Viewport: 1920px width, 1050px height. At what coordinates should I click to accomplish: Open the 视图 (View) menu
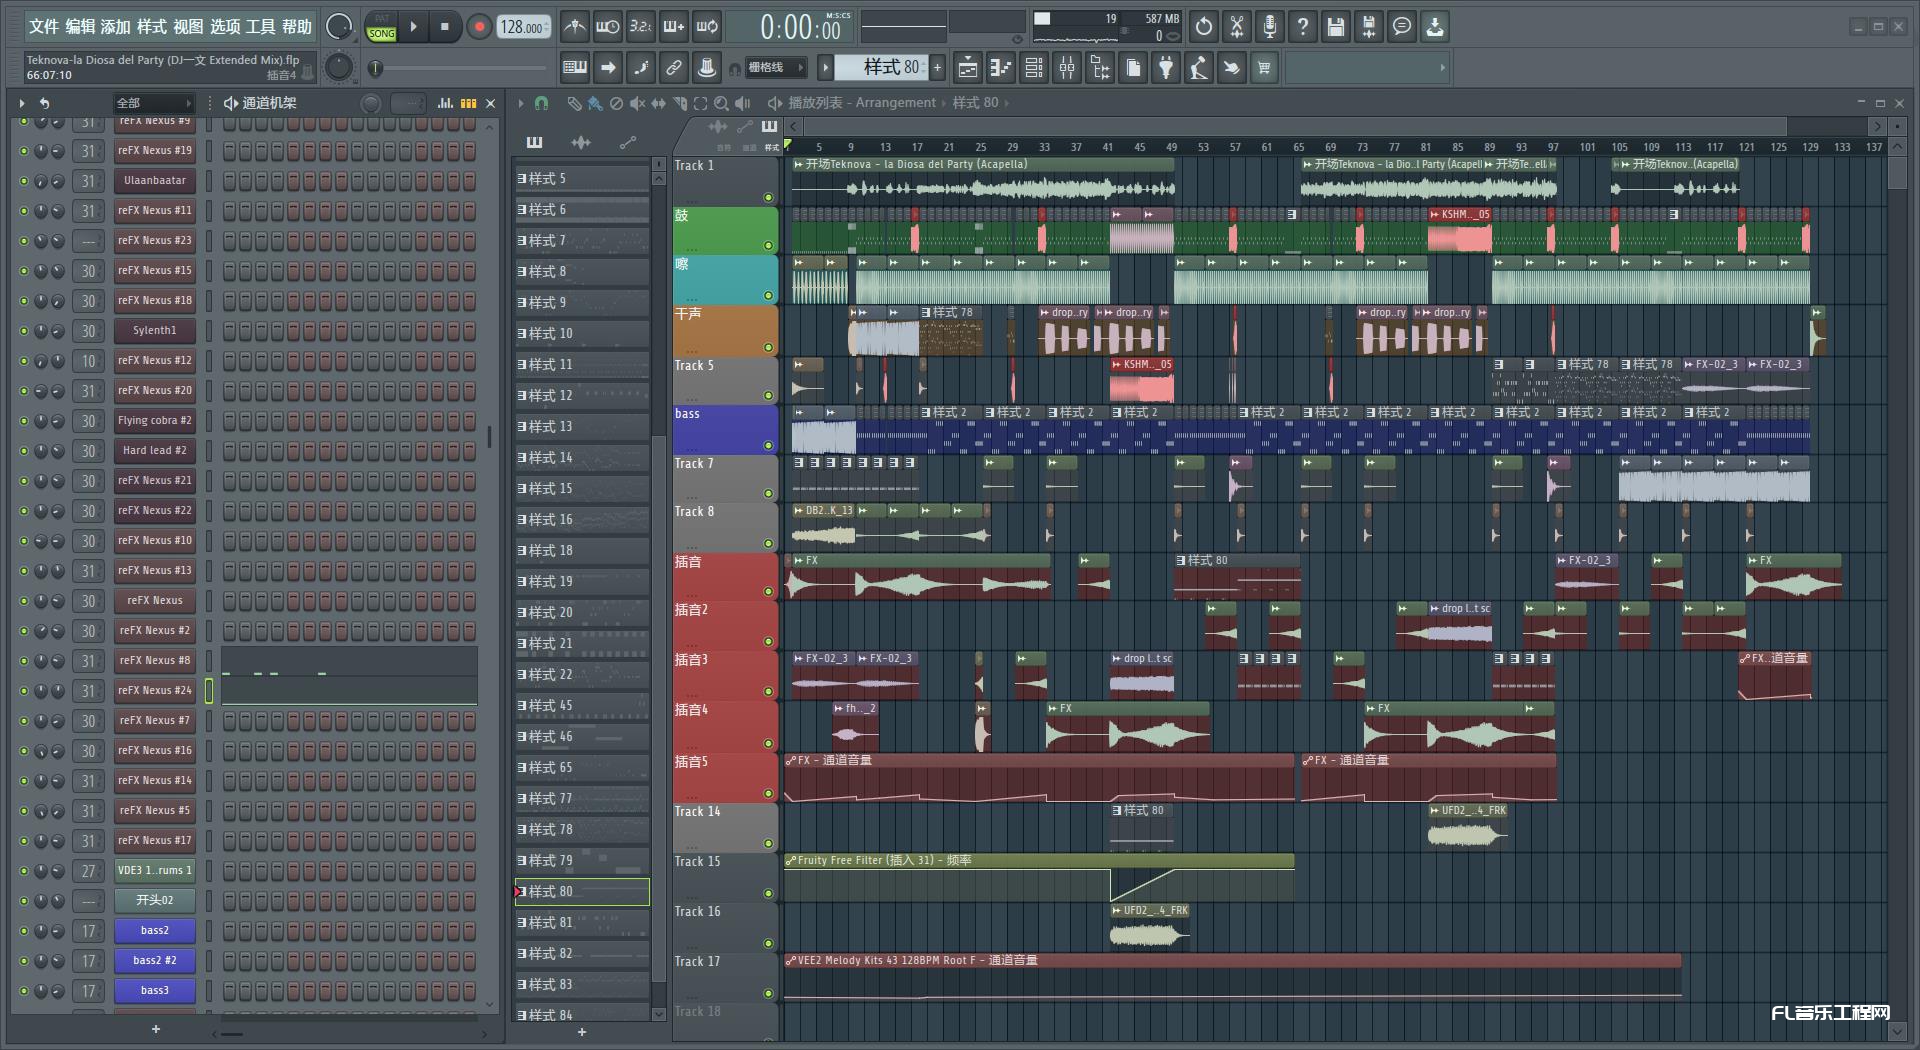coord(188,27)
